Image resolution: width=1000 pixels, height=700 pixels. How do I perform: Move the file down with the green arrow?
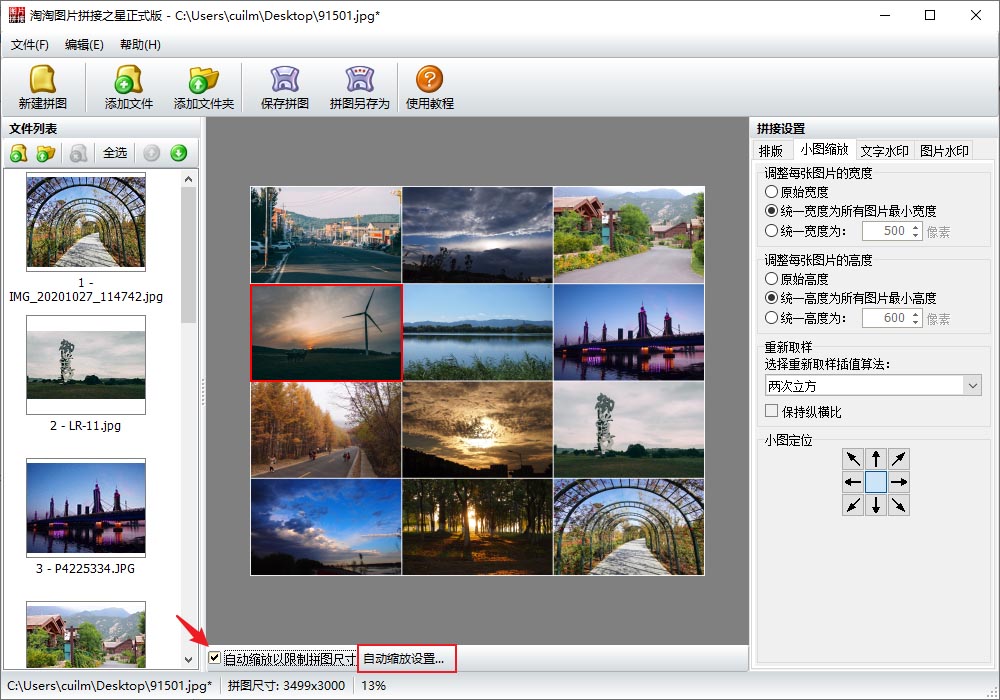click(x=179, y=153)
